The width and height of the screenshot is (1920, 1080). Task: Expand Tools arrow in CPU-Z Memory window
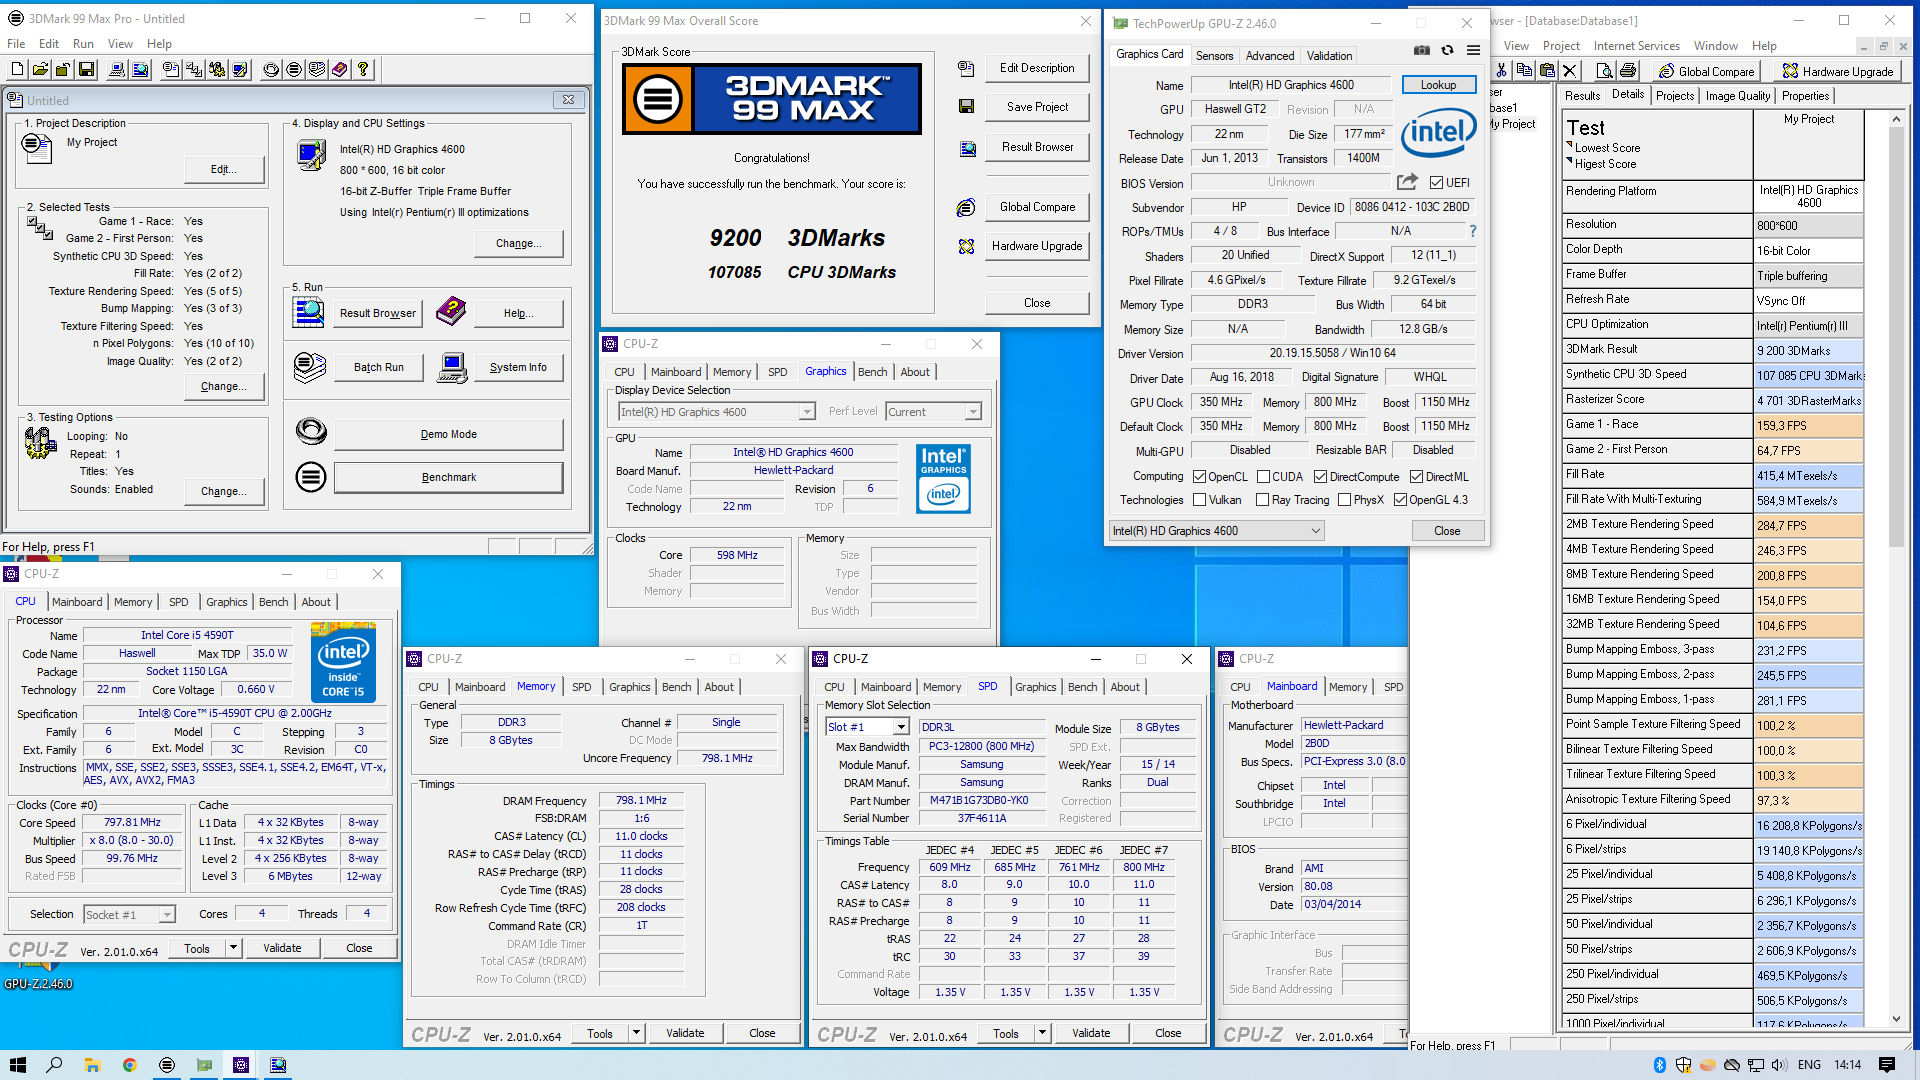click(636, 1033)
